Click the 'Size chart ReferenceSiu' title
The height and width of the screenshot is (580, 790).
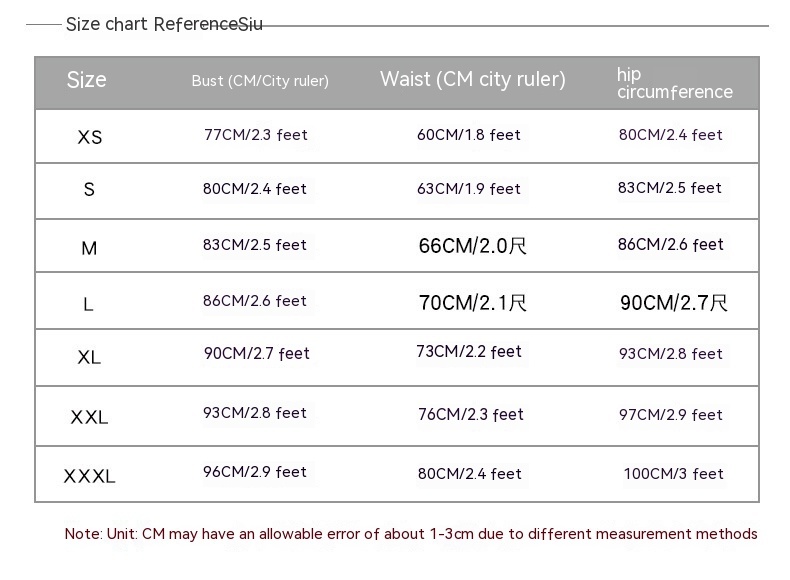(164, 24)
